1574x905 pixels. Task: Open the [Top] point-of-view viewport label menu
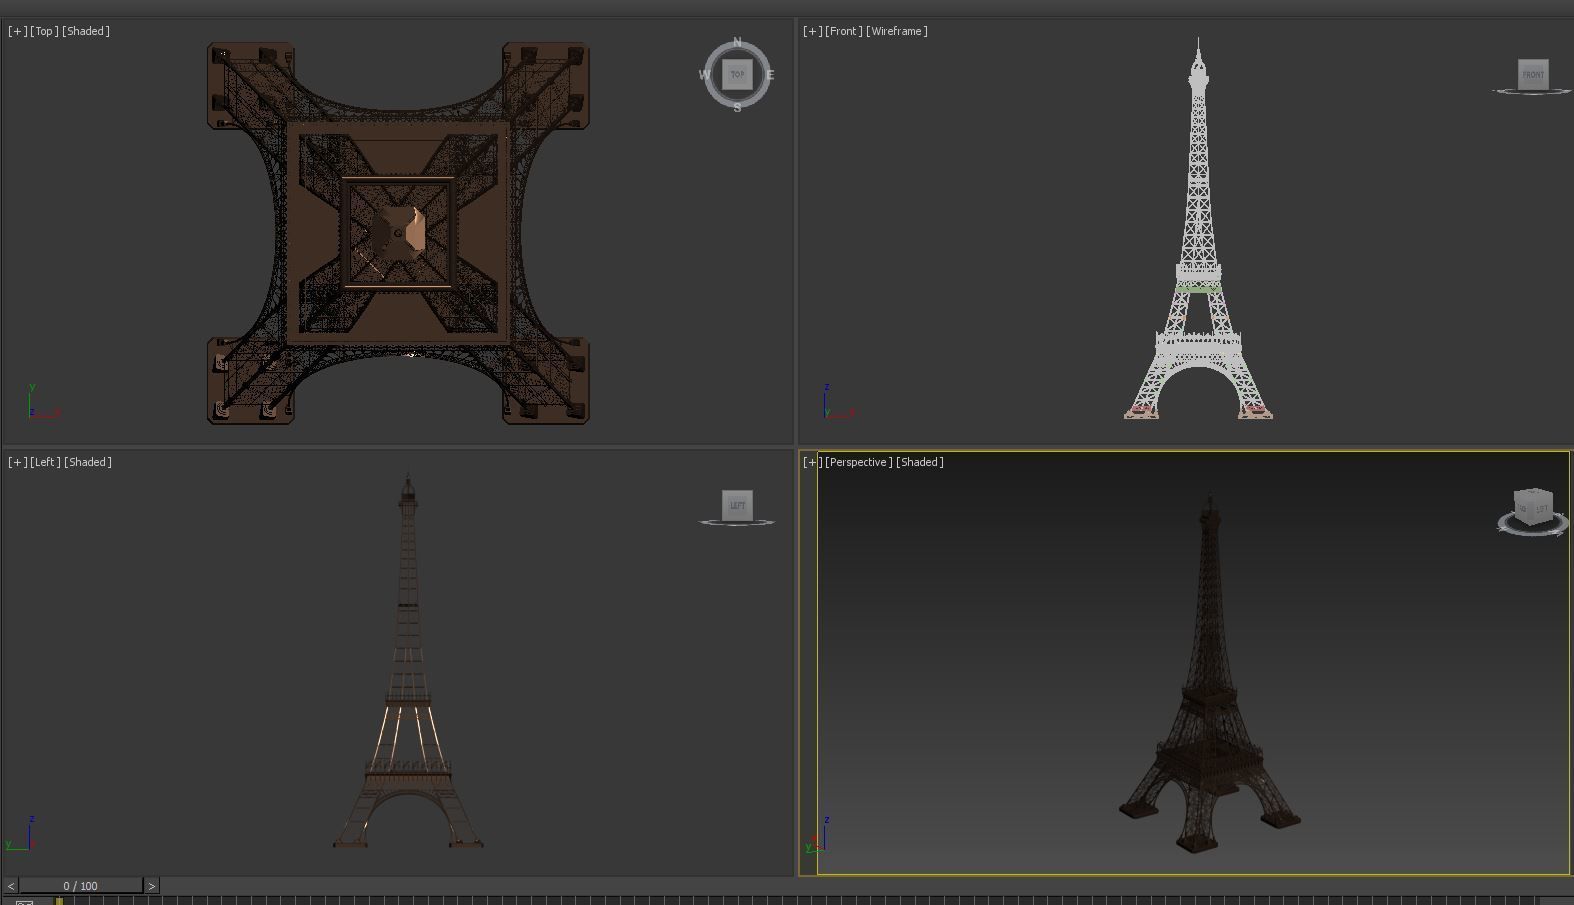44,31
